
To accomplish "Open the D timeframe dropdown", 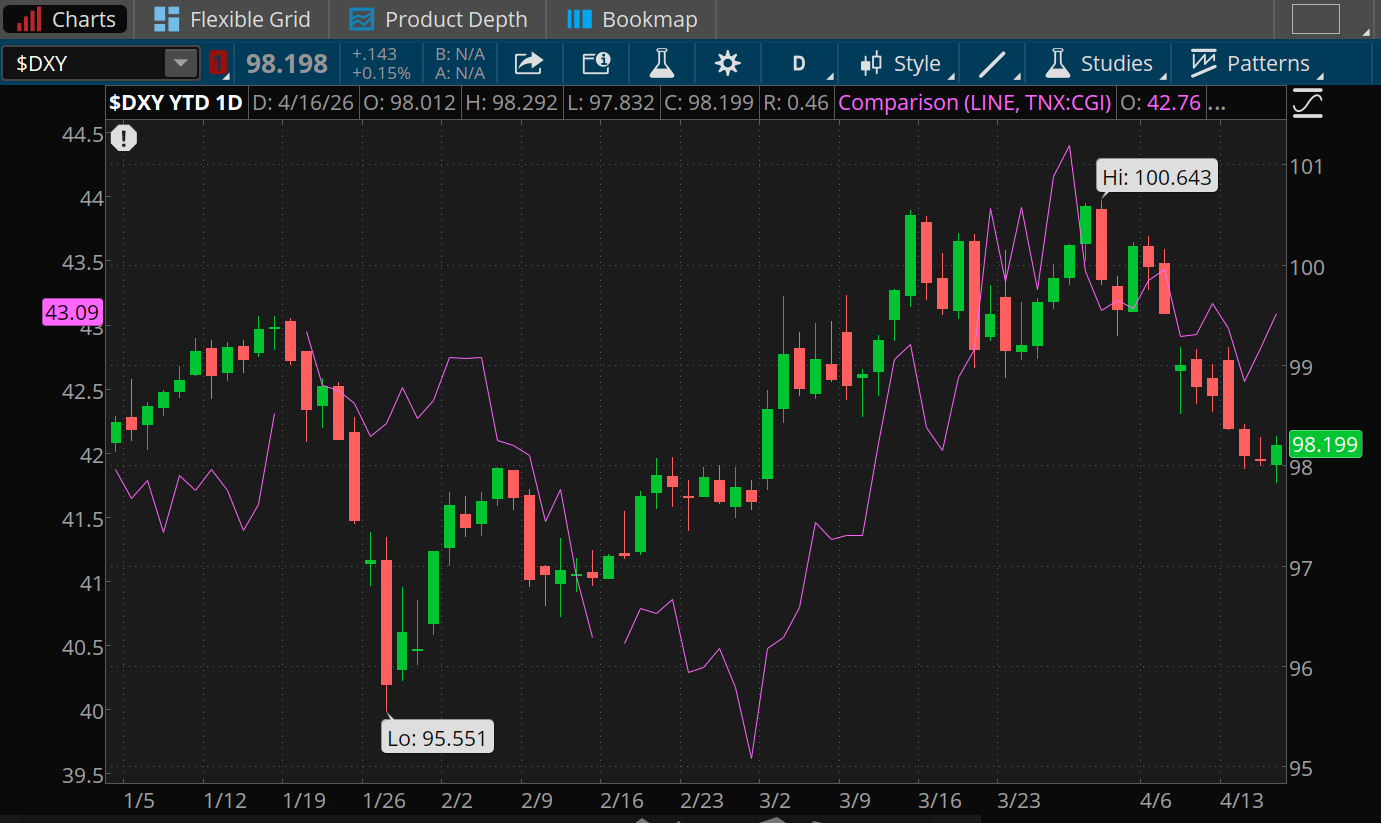I will tap(799, 64).
